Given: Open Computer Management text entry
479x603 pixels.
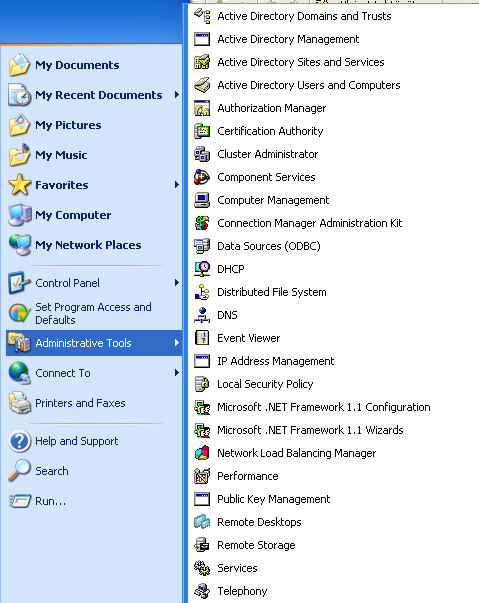Looking at the screenshot, I should coord(273,200).
